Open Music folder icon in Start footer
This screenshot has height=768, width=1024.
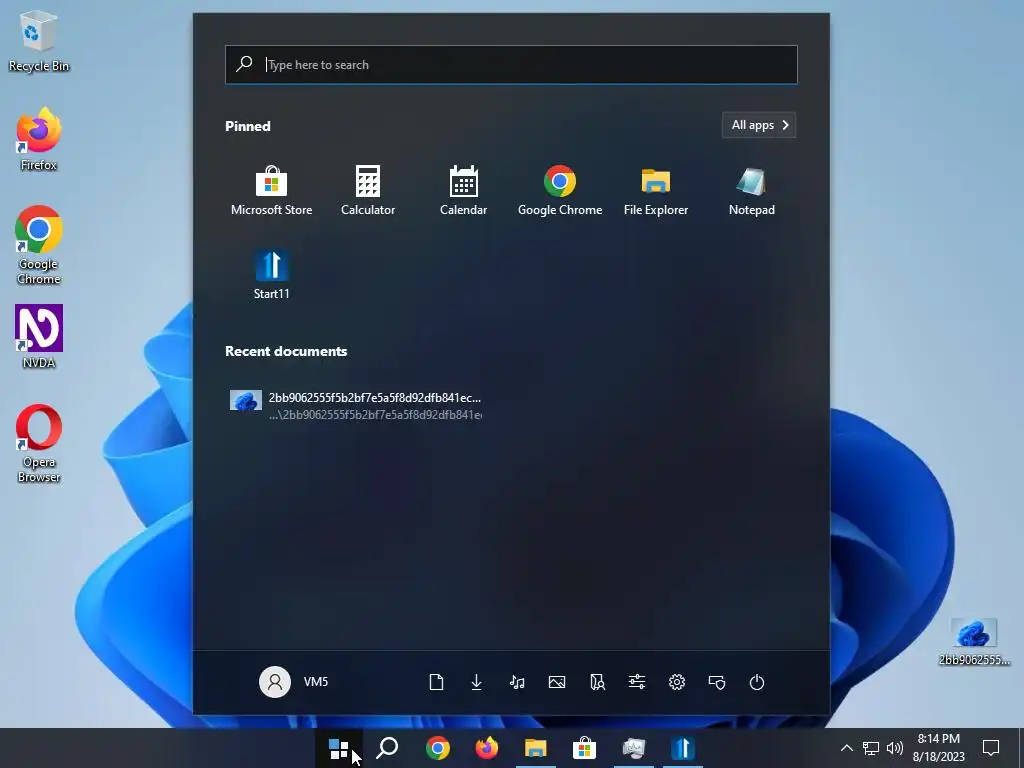[517, 682]
